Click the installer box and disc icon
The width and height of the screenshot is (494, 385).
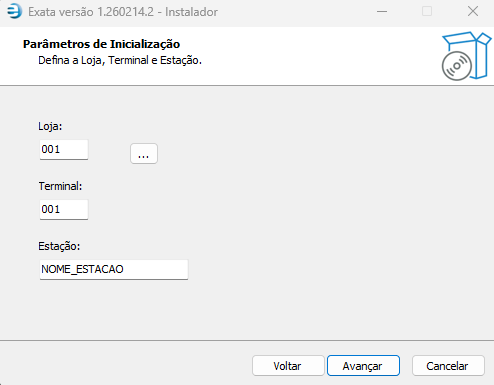[x=466, y=56]
